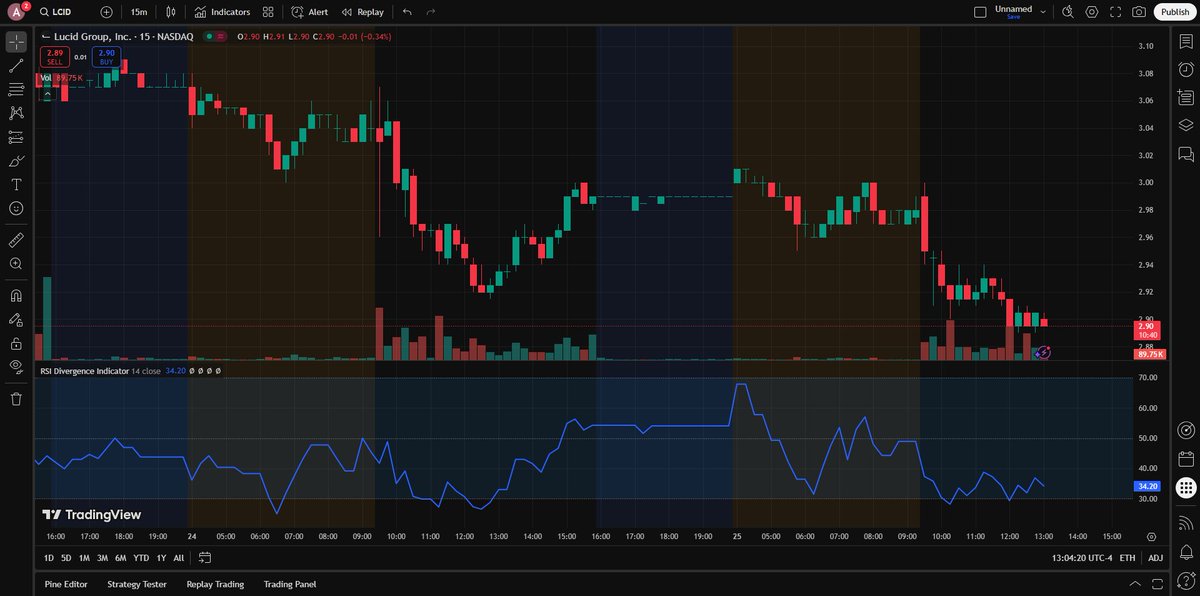The height and width of the screenshot is (596, 1200).
Task: Open the layout setup square icon
Action: pyautogui.click(x=979, y=12)
